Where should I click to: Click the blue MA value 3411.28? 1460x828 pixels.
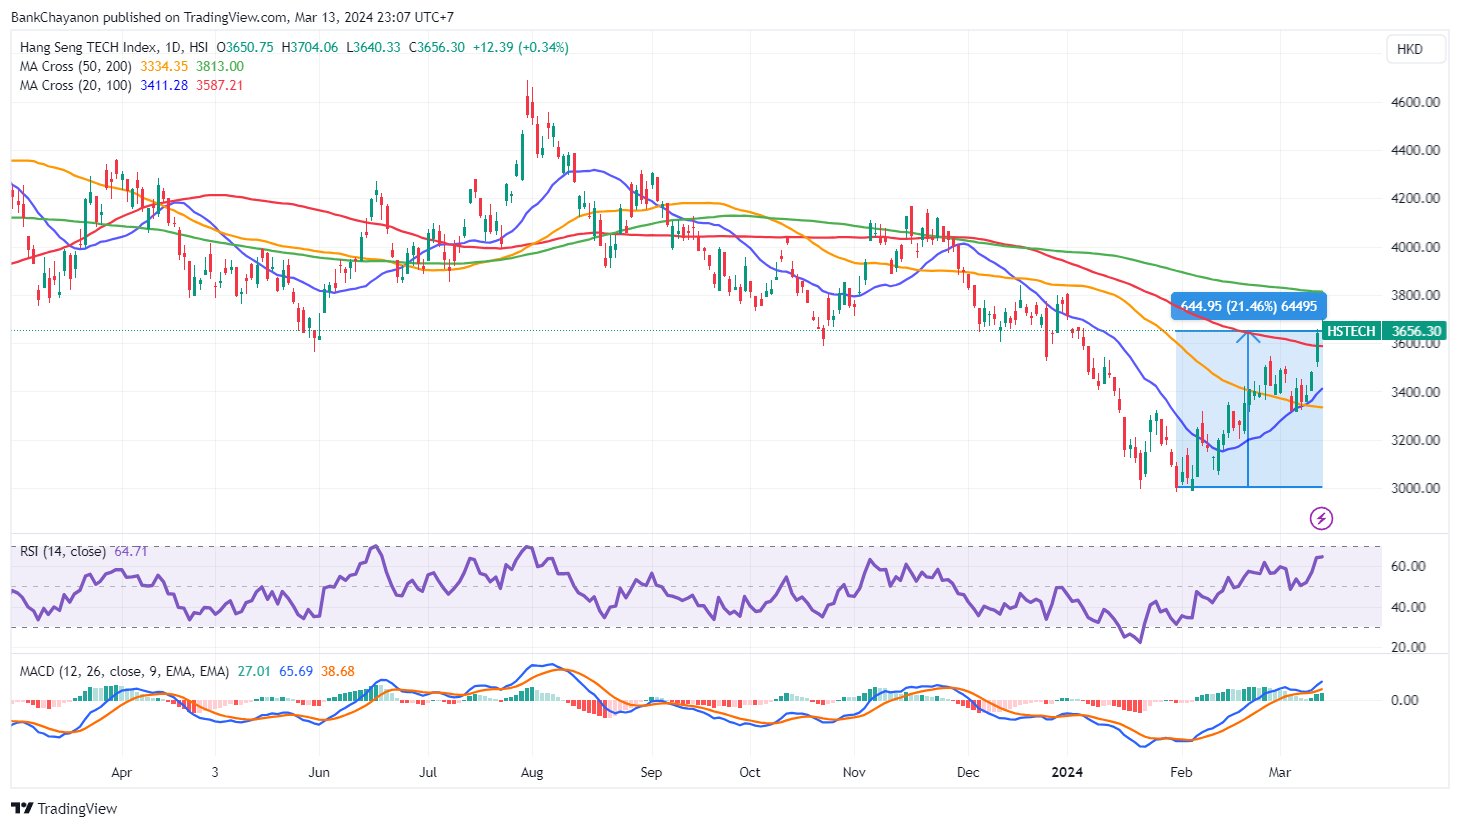pos(164,85)
